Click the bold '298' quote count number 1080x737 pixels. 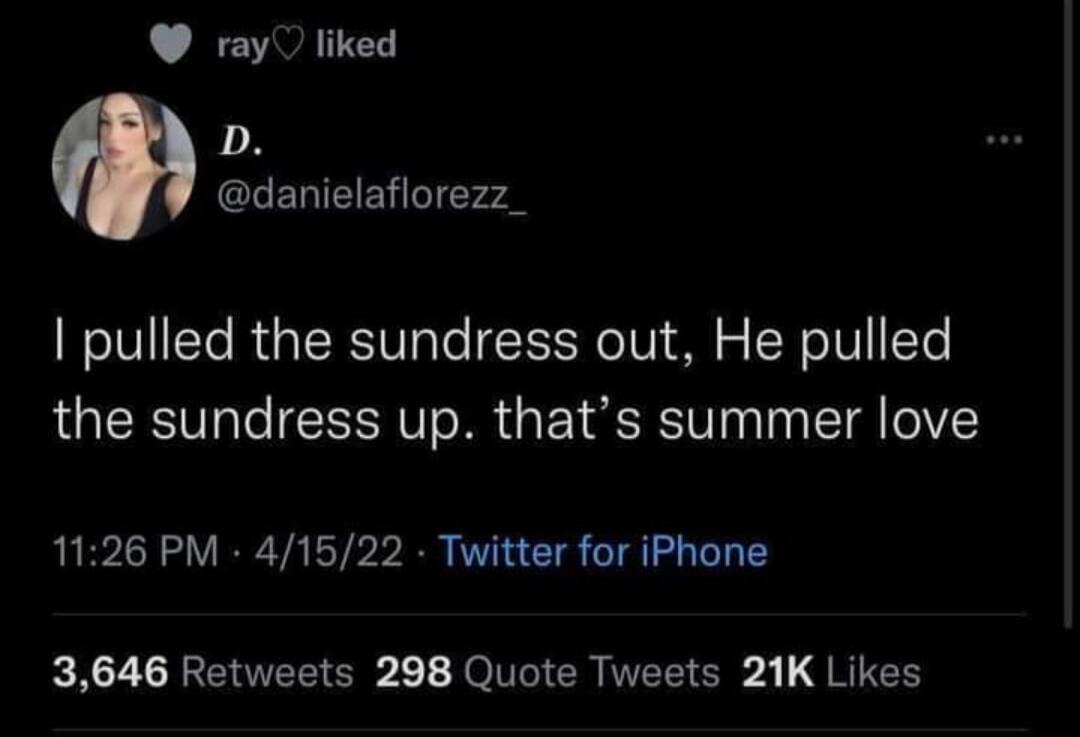[x=414, y=673]
